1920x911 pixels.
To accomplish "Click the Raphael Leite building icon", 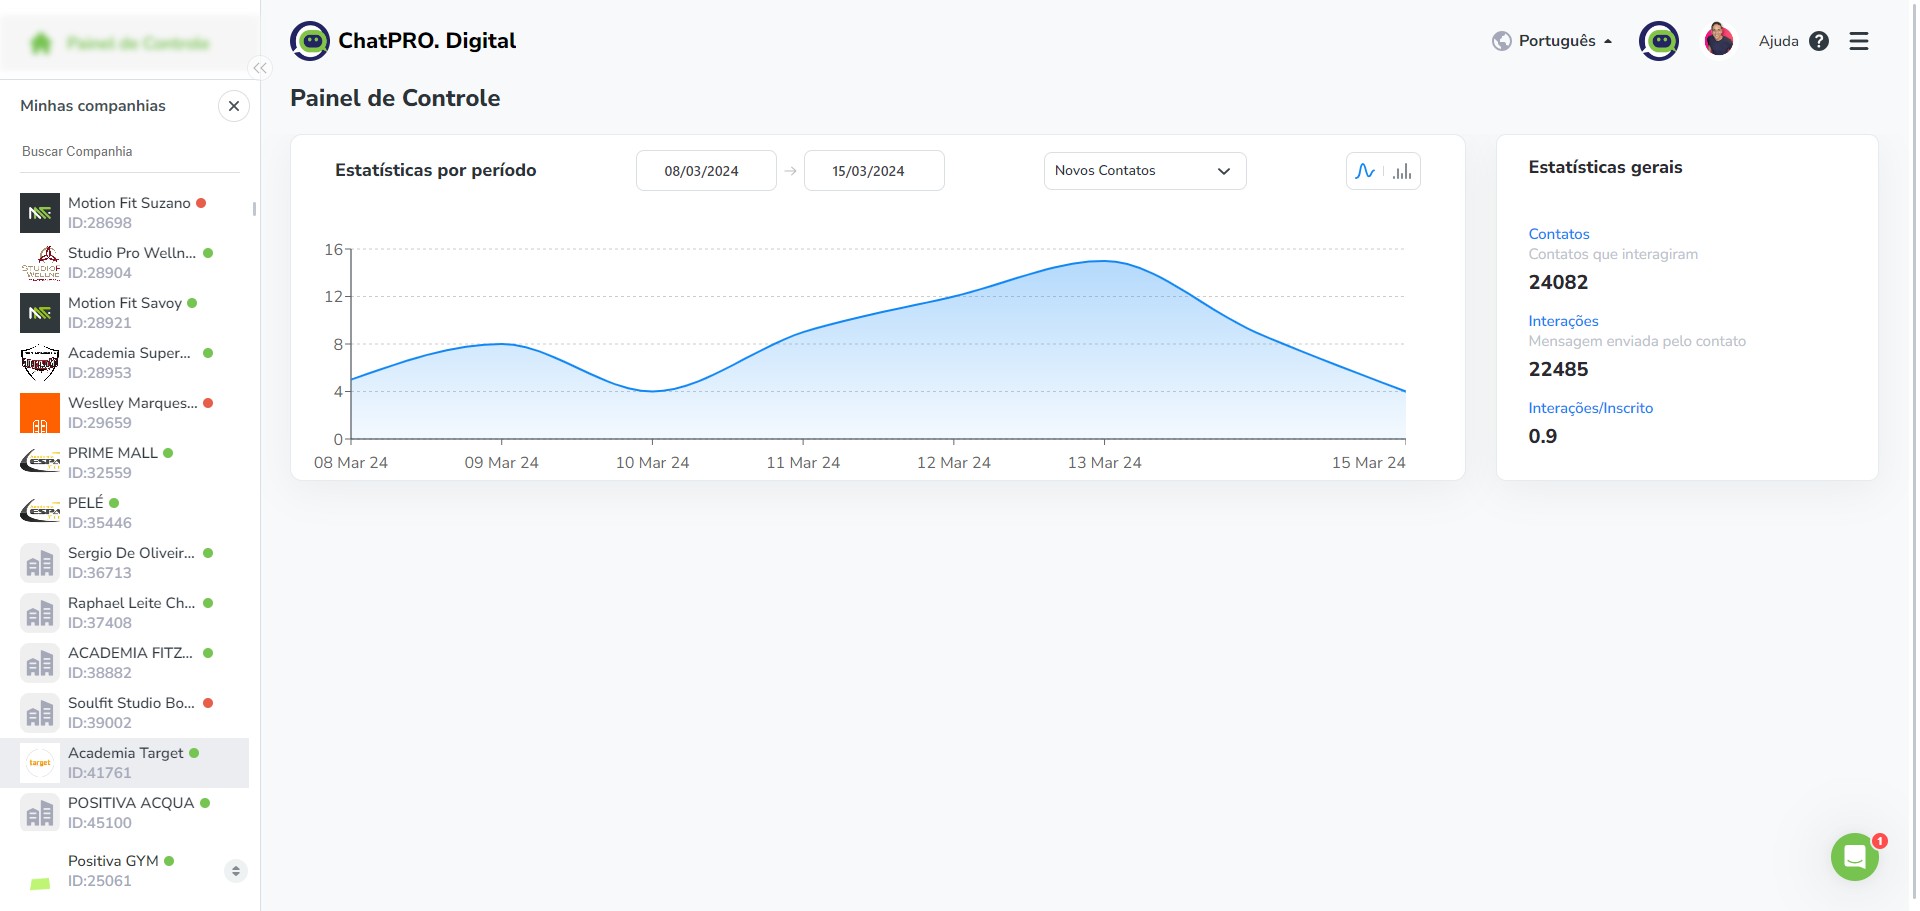I will pyautogui.click(x=40, y=613).
